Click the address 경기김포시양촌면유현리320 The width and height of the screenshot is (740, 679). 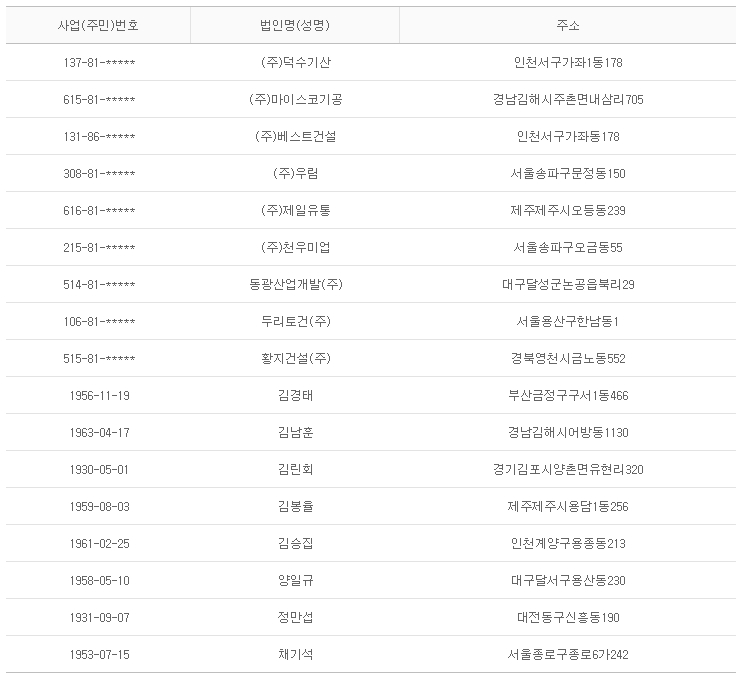tap(567, 470)
